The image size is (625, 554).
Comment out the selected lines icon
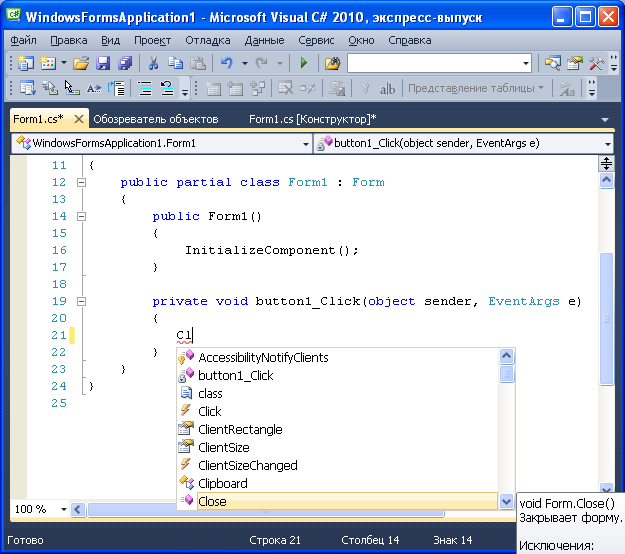click(x=145, y=88)
